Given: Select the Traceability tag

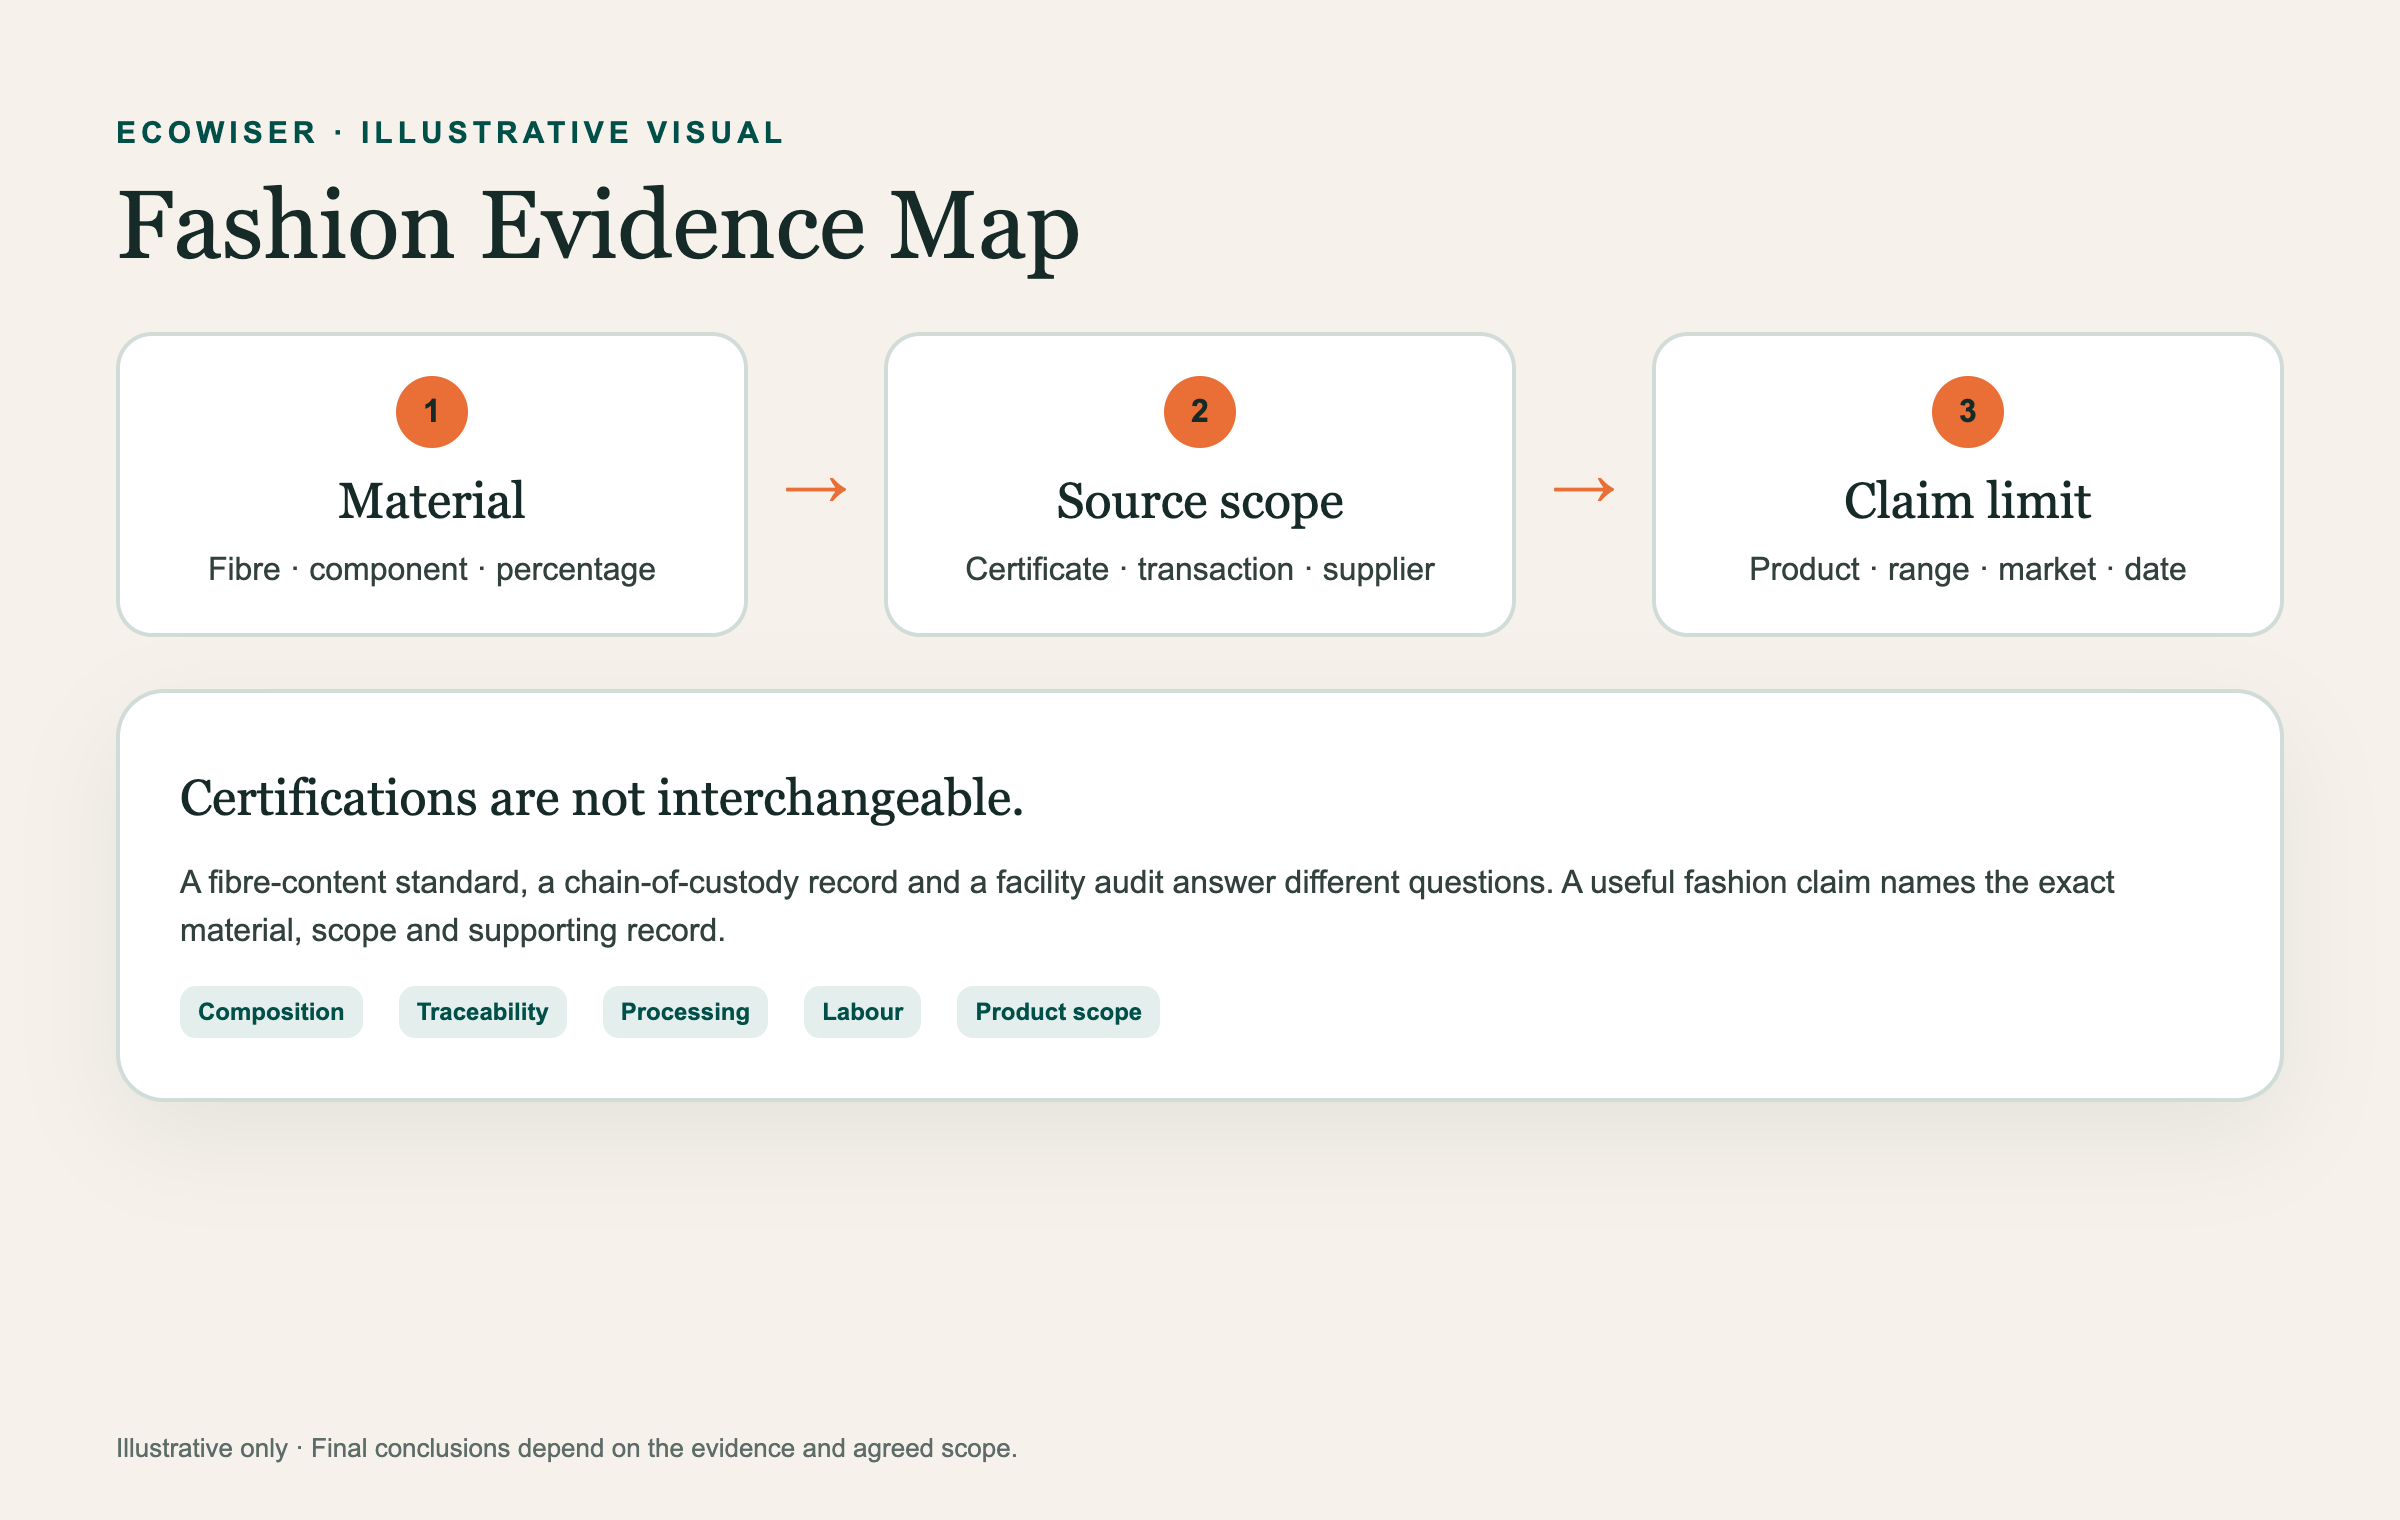Looking at the screenshot, I should tap(482, 1012).
